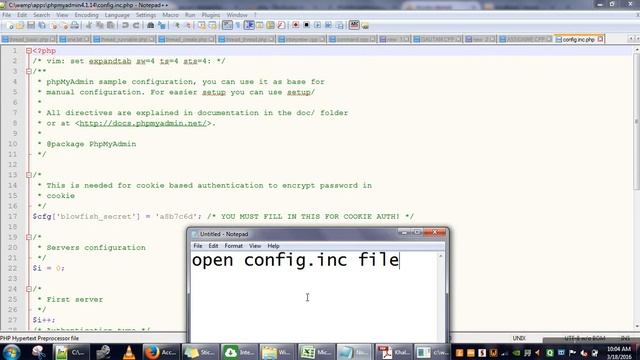Click the ABC spell check icon

(354, 25)
